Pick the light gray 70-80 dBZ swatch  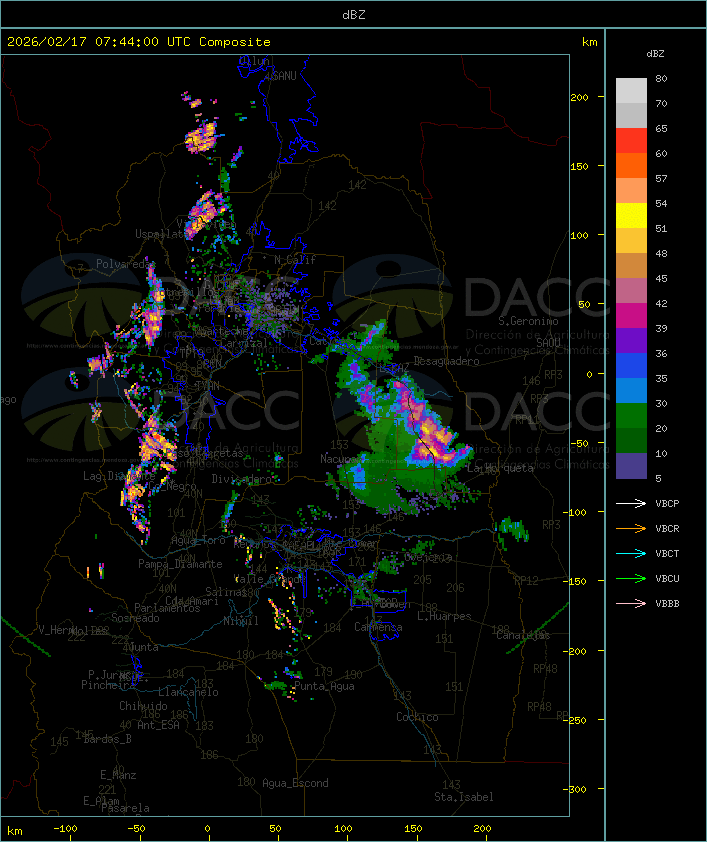[631, 90]
